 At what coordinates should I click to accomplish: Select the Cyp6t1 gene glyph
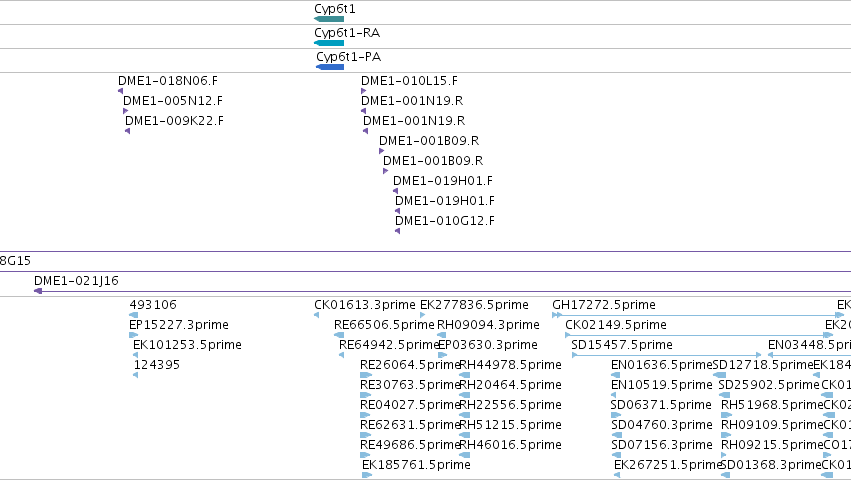329,19
